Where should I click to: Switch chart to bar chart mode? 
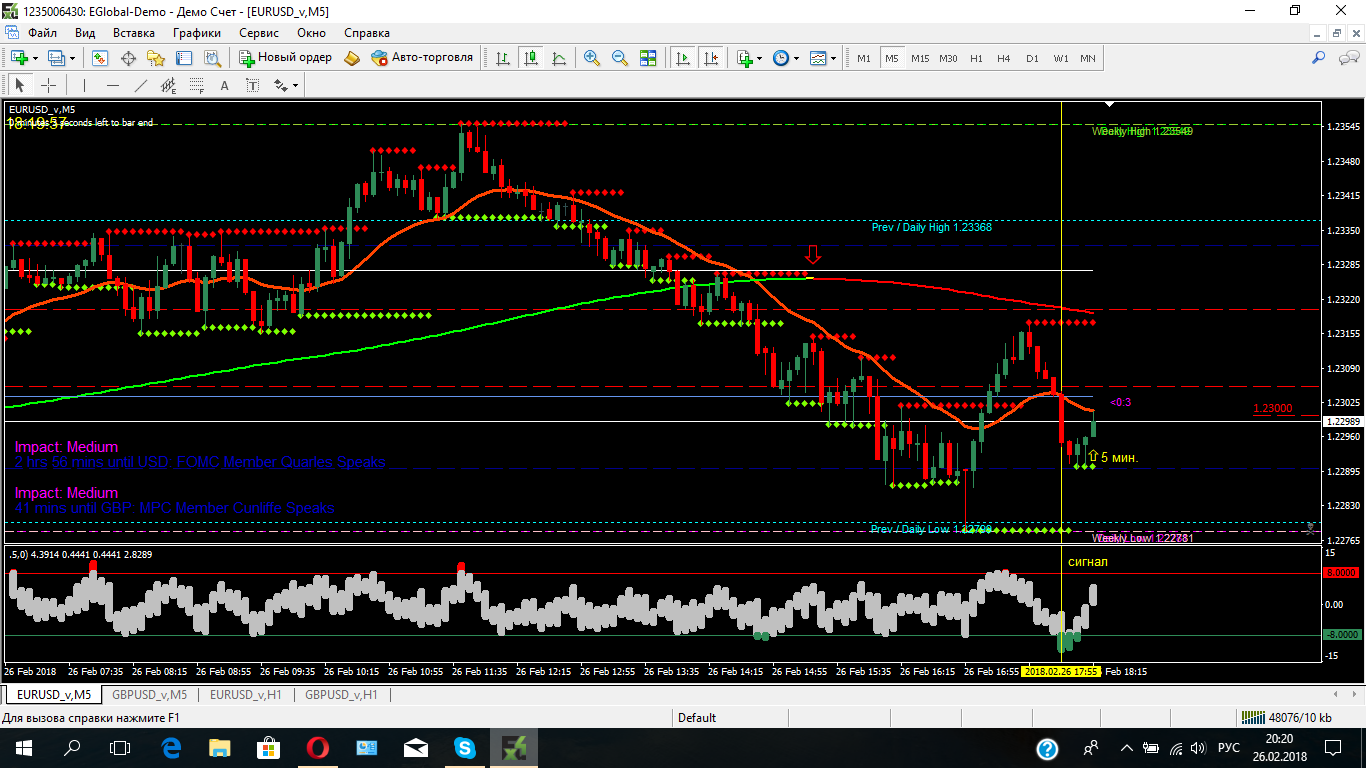(x=503, y=58)
